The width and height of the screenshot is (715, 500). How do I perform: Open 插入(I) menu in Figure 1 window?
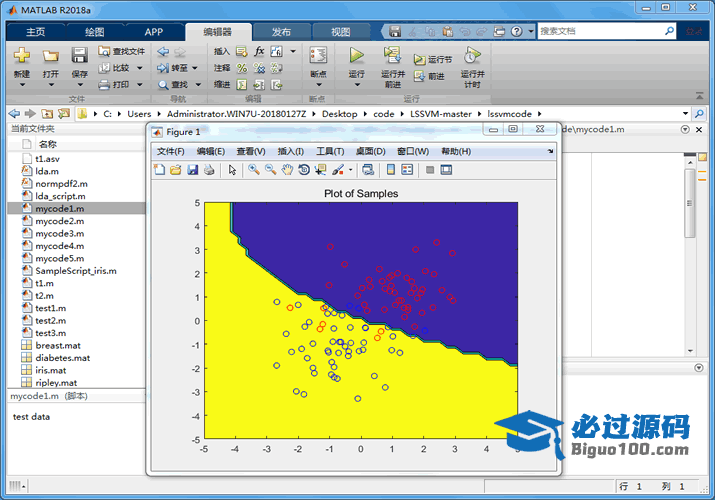290,151
